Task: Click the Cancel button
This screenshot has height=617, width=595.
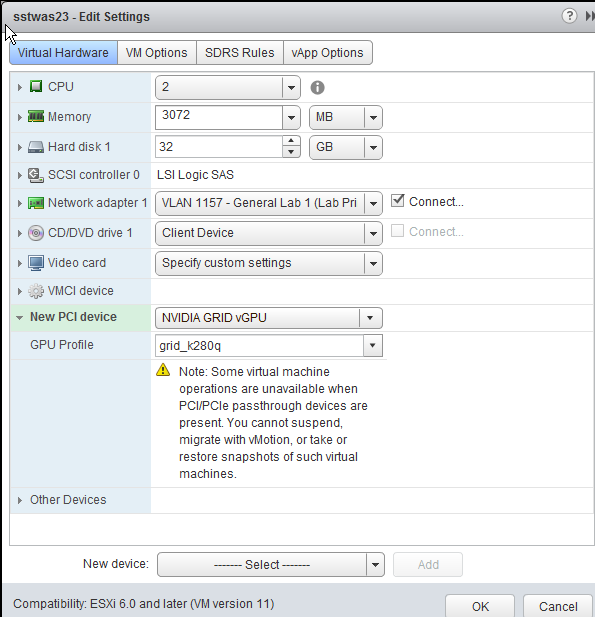Action: tap(558, 606)
